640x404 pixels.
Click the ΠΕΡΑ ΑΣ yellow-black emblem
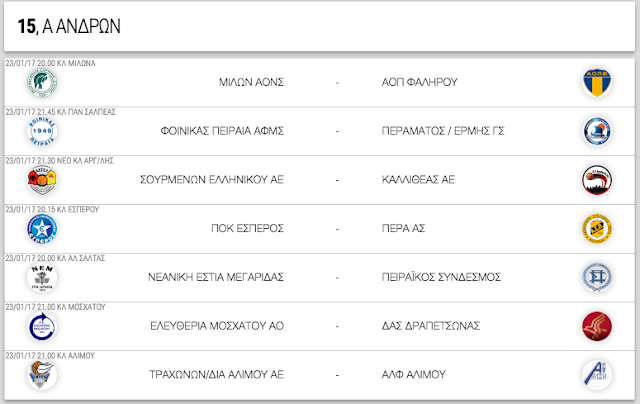(x=597, y=229)
